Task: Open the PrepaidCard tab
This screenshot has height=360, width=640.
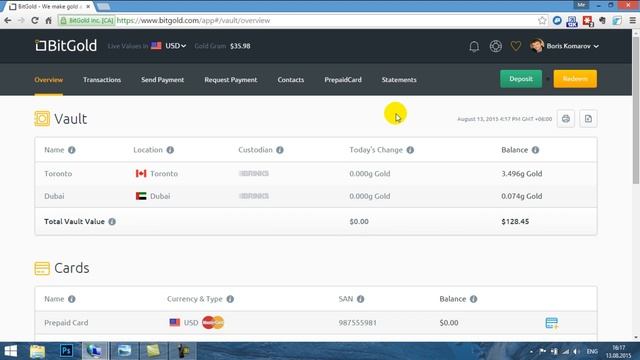Action: pyautogui.click(x=343, y=80)
